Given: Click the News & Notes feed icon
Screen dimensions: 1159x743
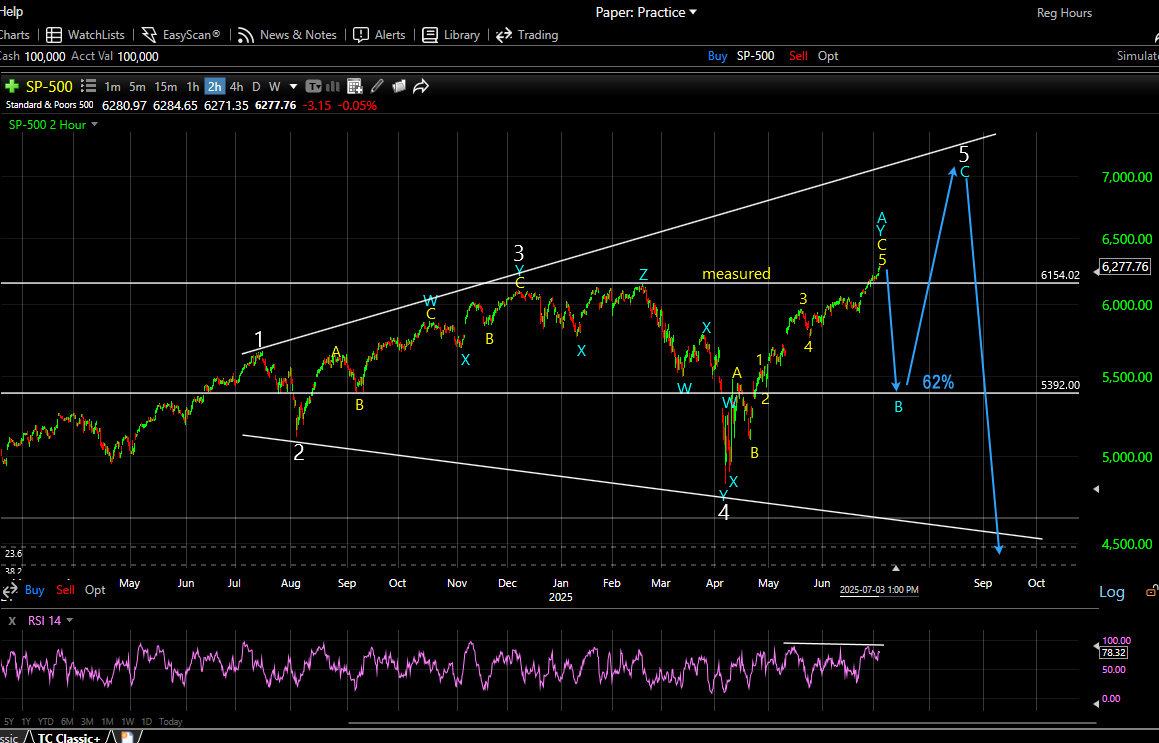Looking at the screenshot, I should pos(245,35).
